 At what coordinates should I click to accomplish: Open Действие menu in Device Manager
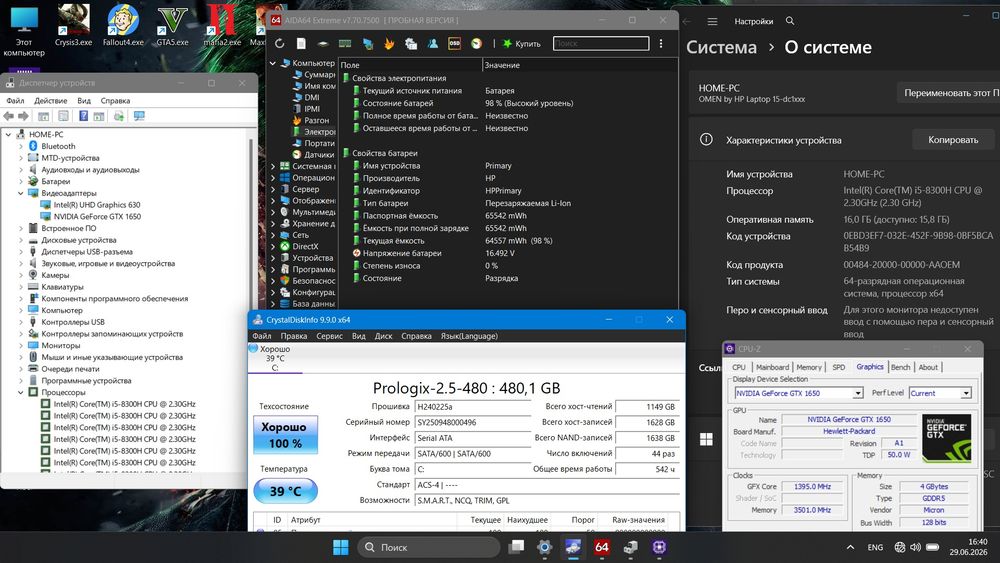[x=50, y=101]
